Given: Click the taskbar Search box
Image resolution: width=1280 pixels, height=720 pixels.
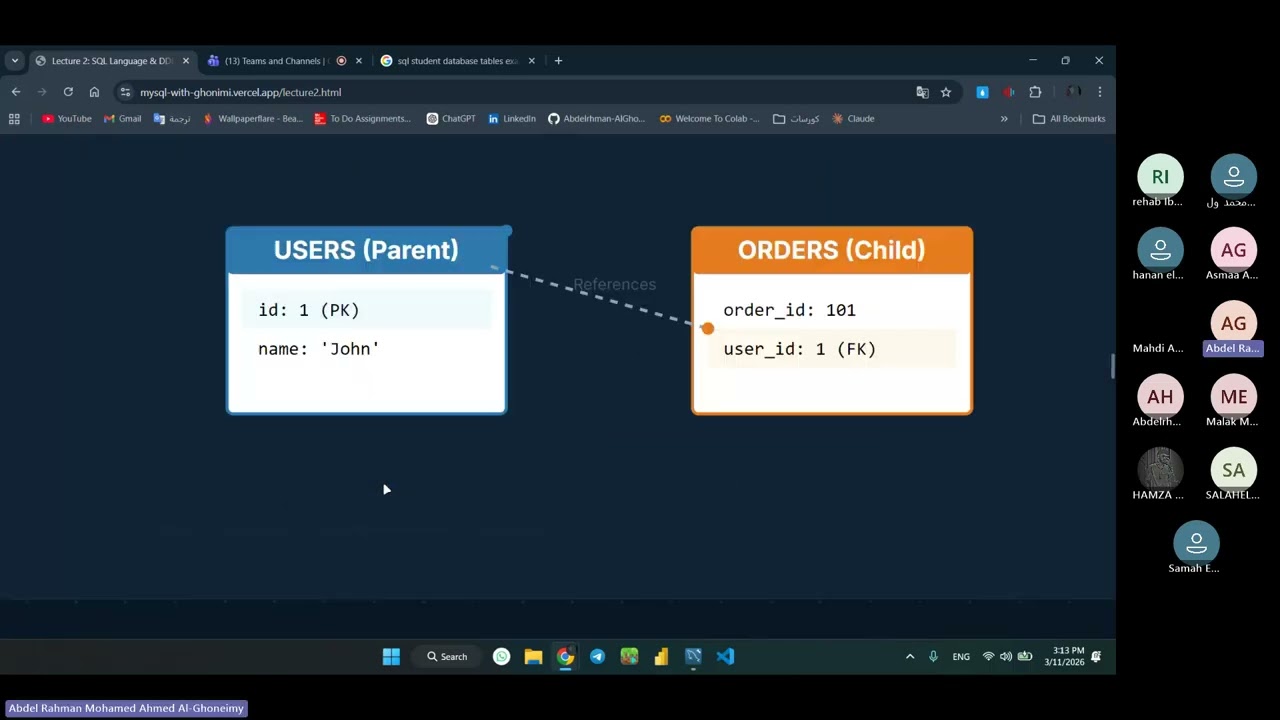Looking at the screenshot, I should (447, 657).
